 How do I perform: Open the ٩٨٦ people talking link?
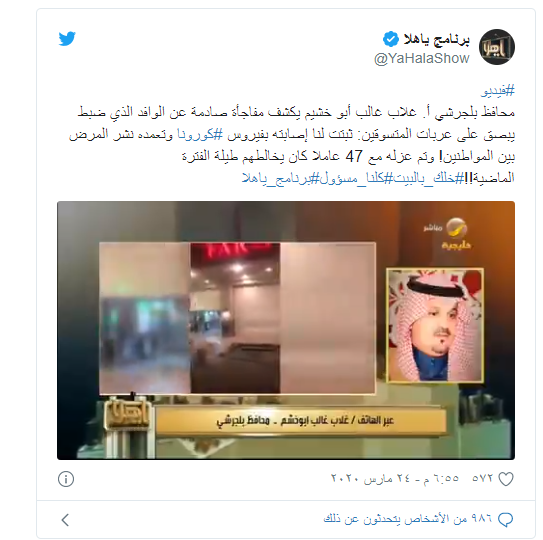click(x=408, y=519)
